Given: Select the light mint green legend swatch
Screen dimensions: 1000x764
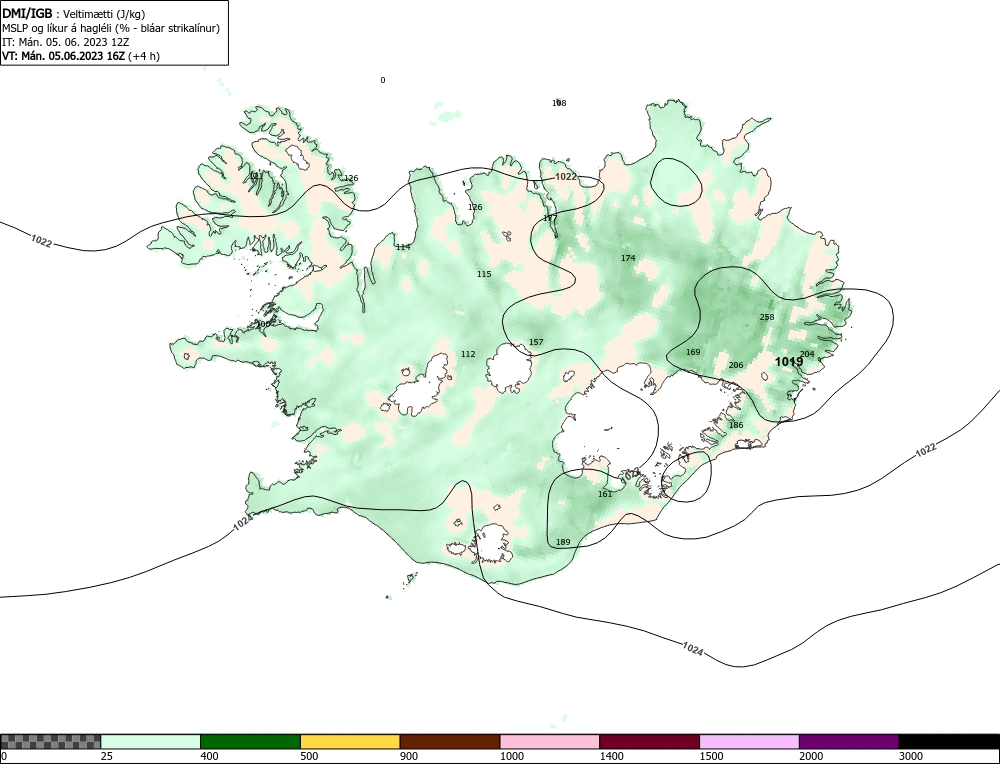Looking at the screenshot, I should pos(151,741).
